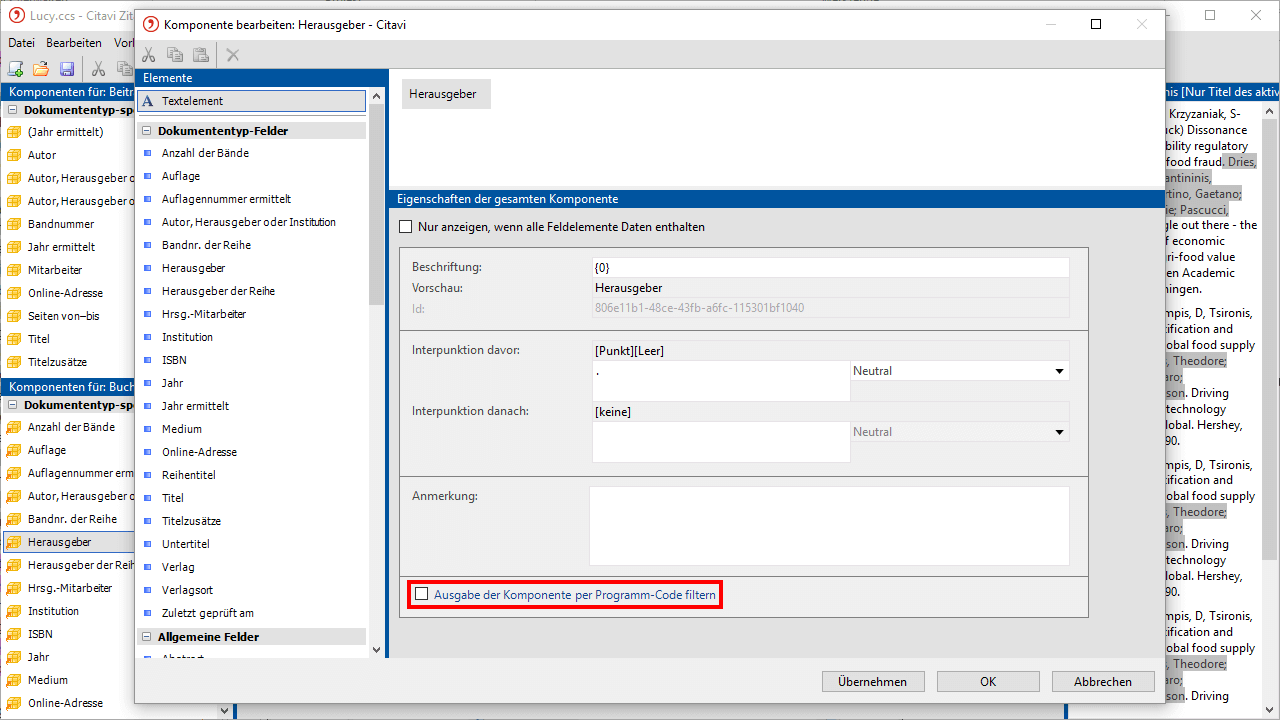Click the new style icon in the main toolbar
Image resolution: width=1280 pixels, height=720 pixels.
coord(15,69)
